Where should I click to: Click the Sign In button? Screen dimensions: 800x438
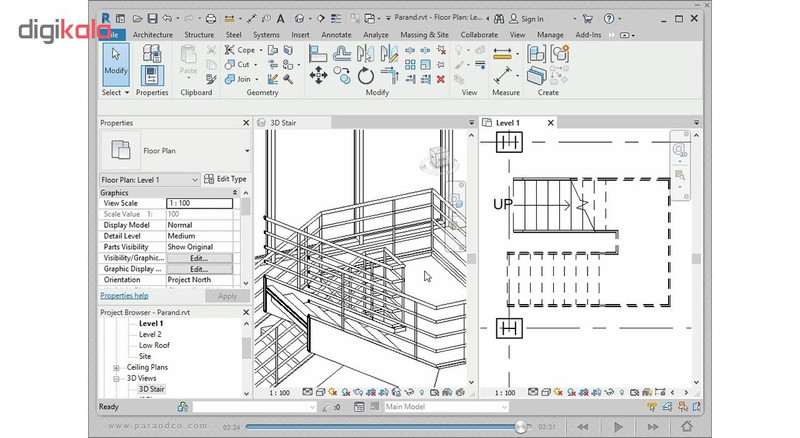tap(526, 19)
